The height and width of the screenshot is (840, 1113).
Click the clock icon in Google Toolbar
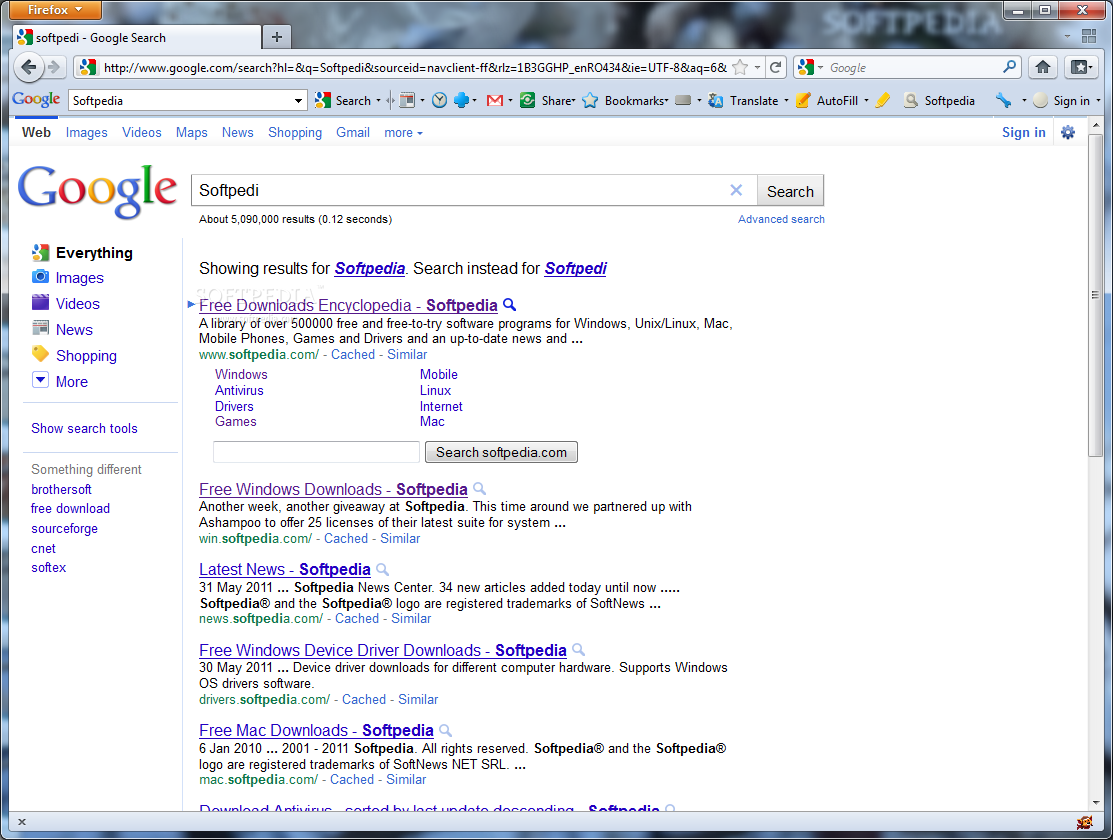pos(439,101)
